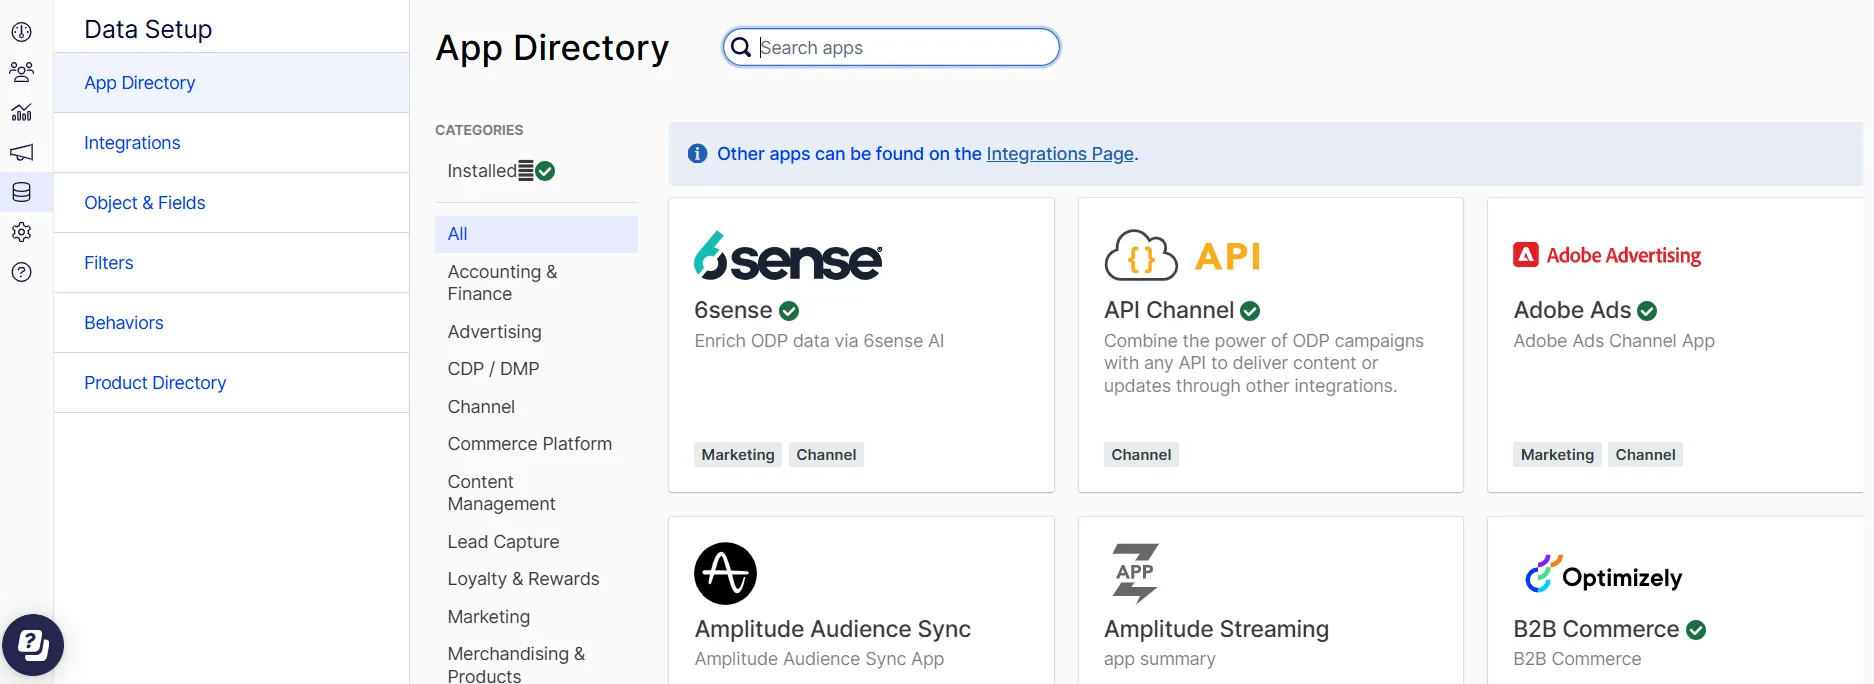Viewport: 1874px width, 684px height.
Task: Click the list icon next to Installed
Action: pos(526,171)
